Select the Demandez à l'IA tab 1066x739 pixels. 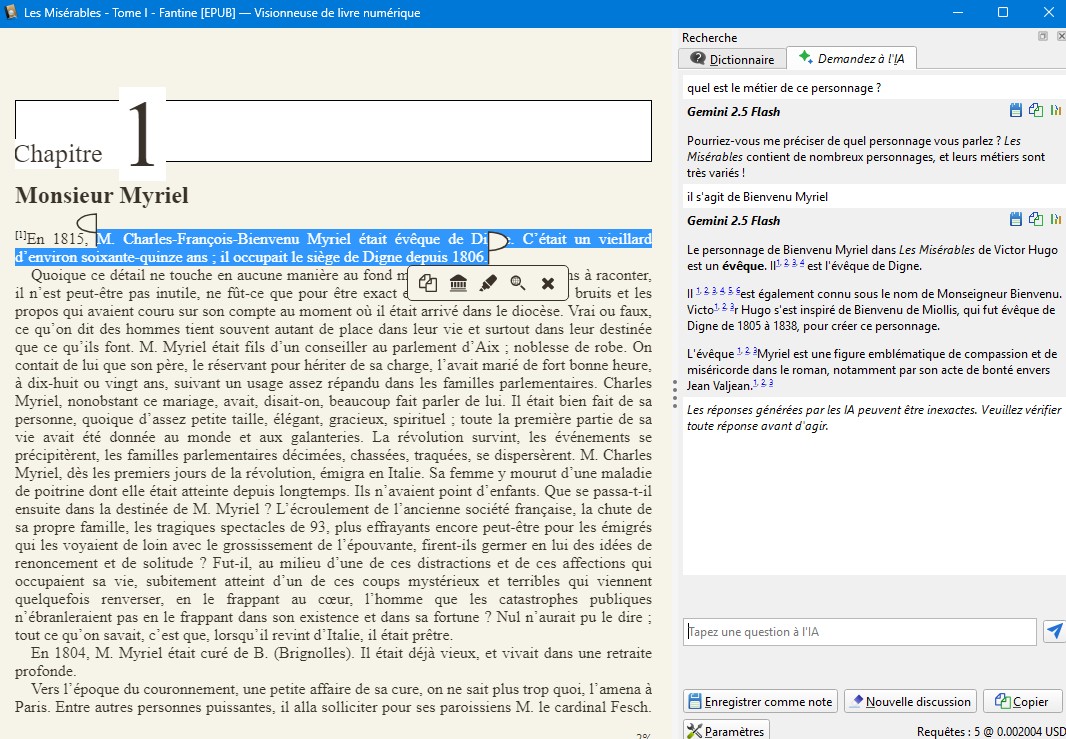click(x=851, y=59)
